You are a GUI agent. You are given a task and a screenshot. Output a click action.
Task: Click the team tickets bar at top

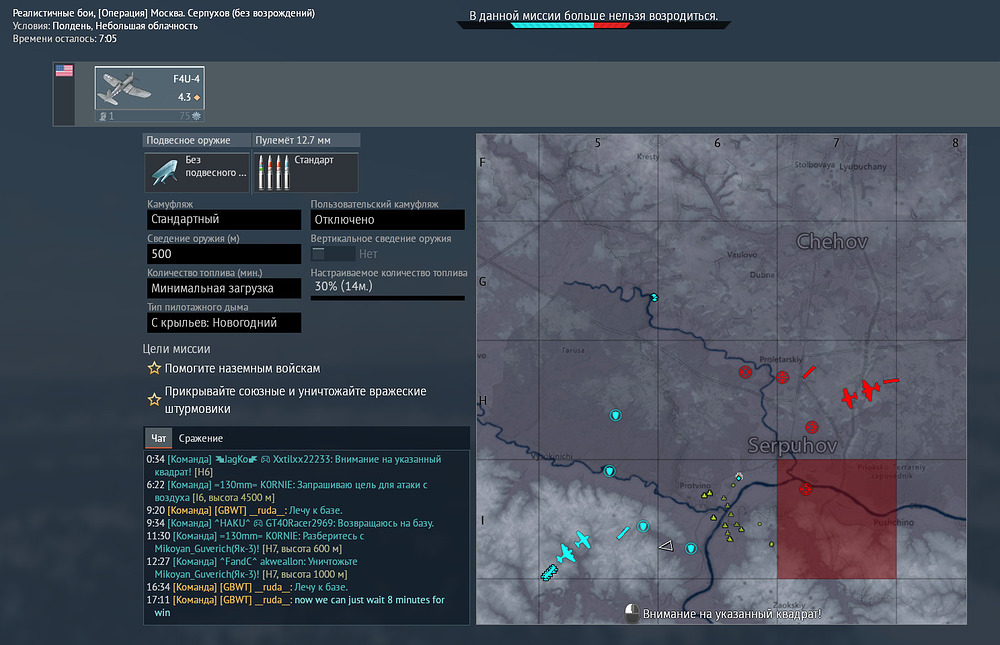pyautogui.click(x=594, y=26)
